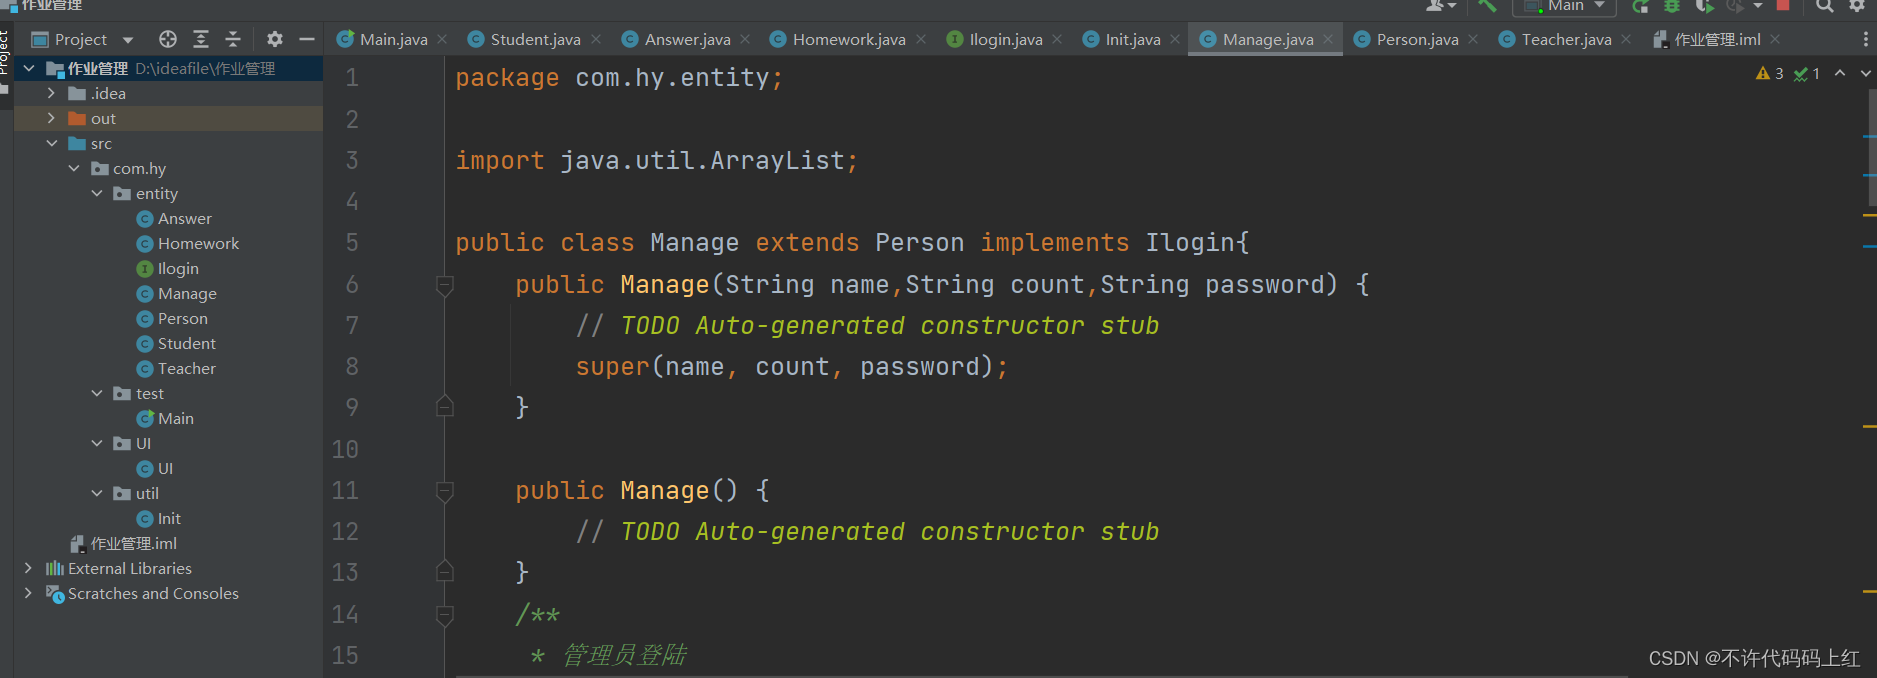Toggle the fold marker at line 9
Viewport: 1877px width, 678px height.
click(445, 406)
